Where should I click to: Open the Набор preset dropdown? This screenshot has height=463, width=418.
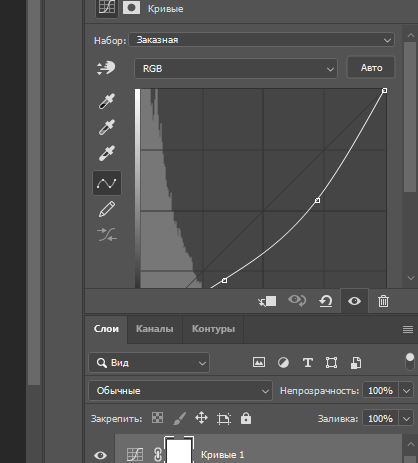pyautogui.click(x=262, y=40)
